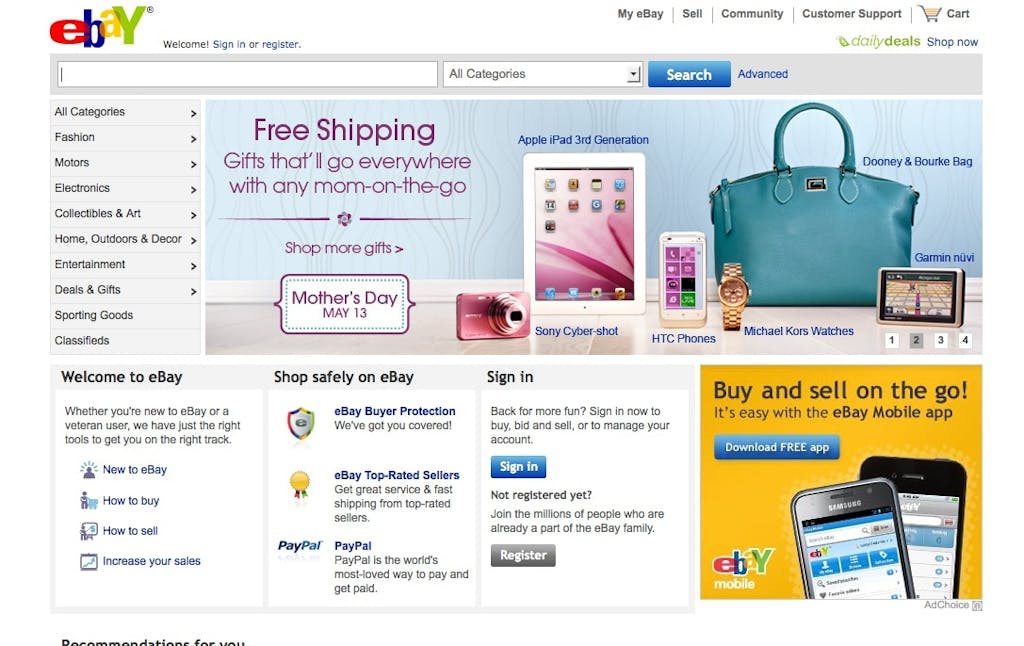This screenshot has height=646, width=1024.
Task: Click the Top-Rated Sellers ribbon medal icon
Action: click(300, 485)
